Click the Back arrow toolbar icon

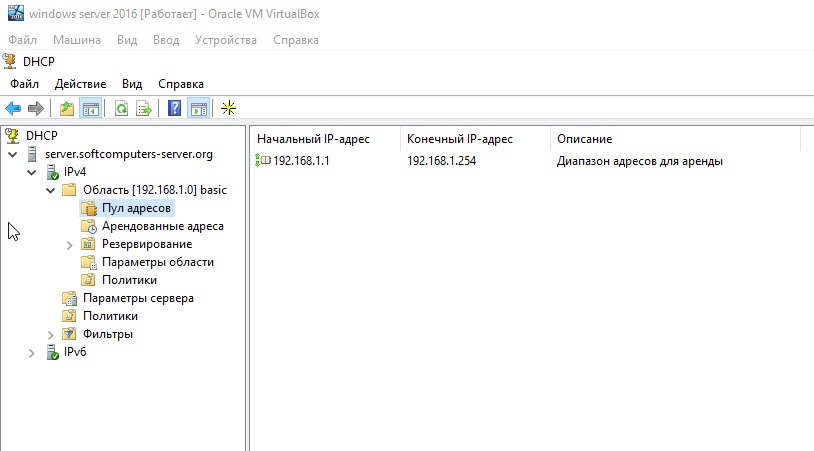pos(13,108)
